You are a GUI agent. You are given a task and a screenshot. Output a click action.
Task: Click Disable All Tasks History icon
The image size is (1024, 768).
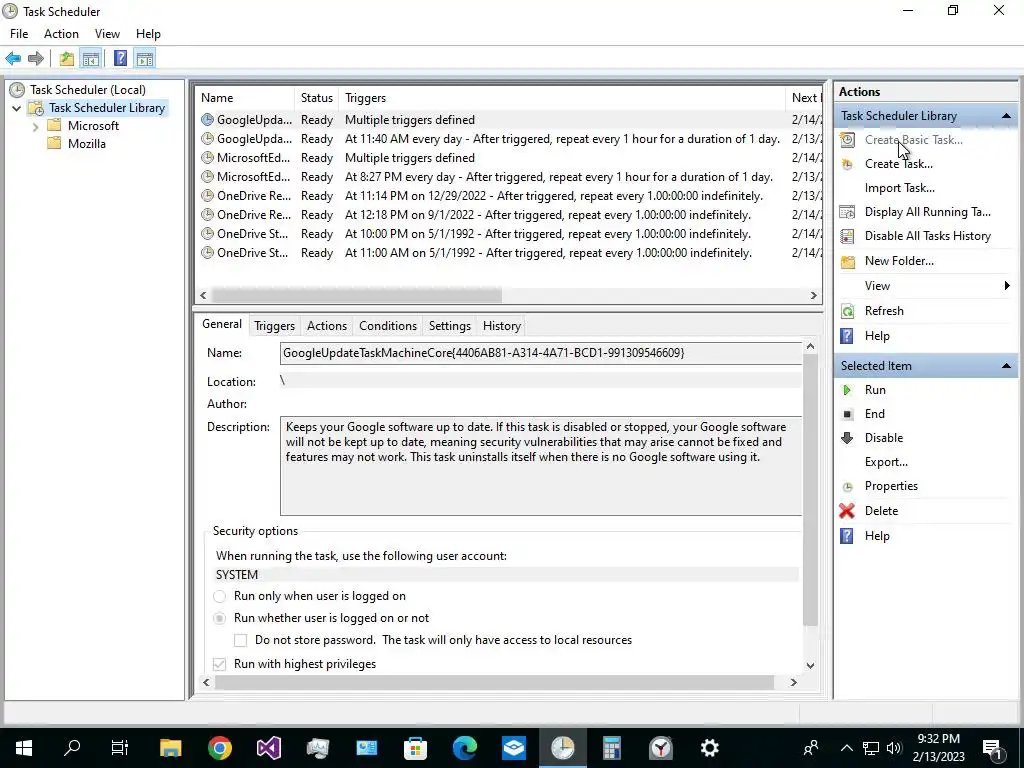coord(847,236)
